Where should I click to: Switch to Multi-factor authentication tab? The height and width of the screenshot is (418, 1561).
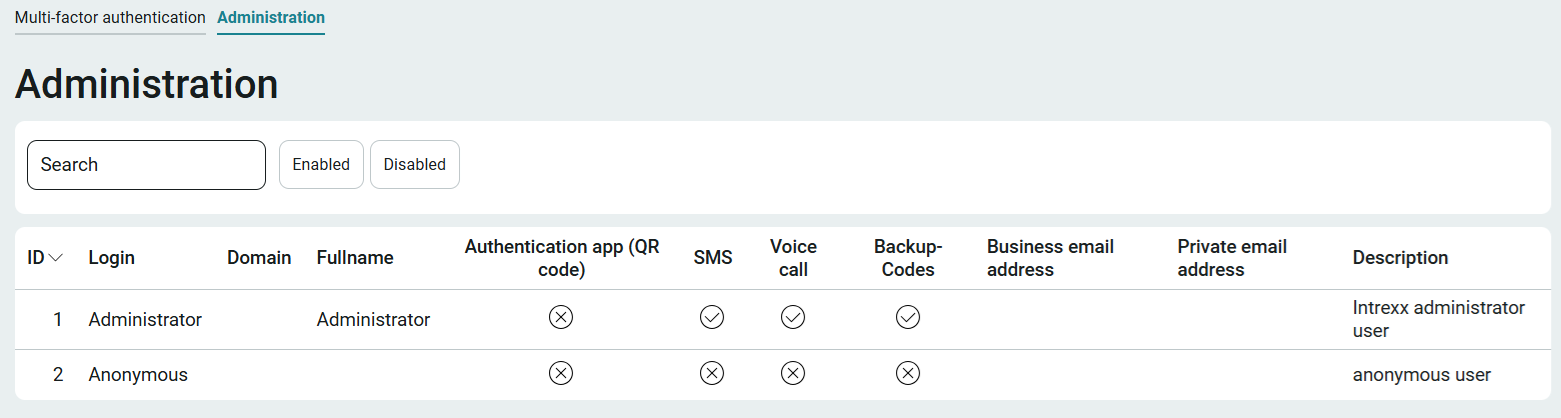[x=110, y=18]
